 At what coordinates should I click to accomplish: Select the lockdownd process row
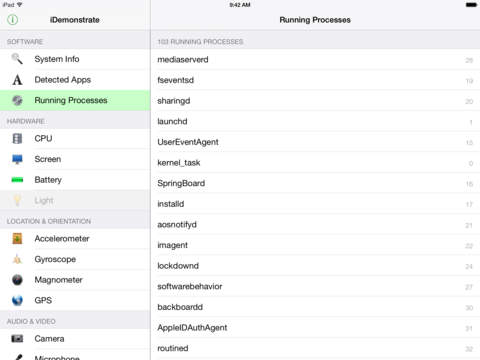[x=315, y=266]
